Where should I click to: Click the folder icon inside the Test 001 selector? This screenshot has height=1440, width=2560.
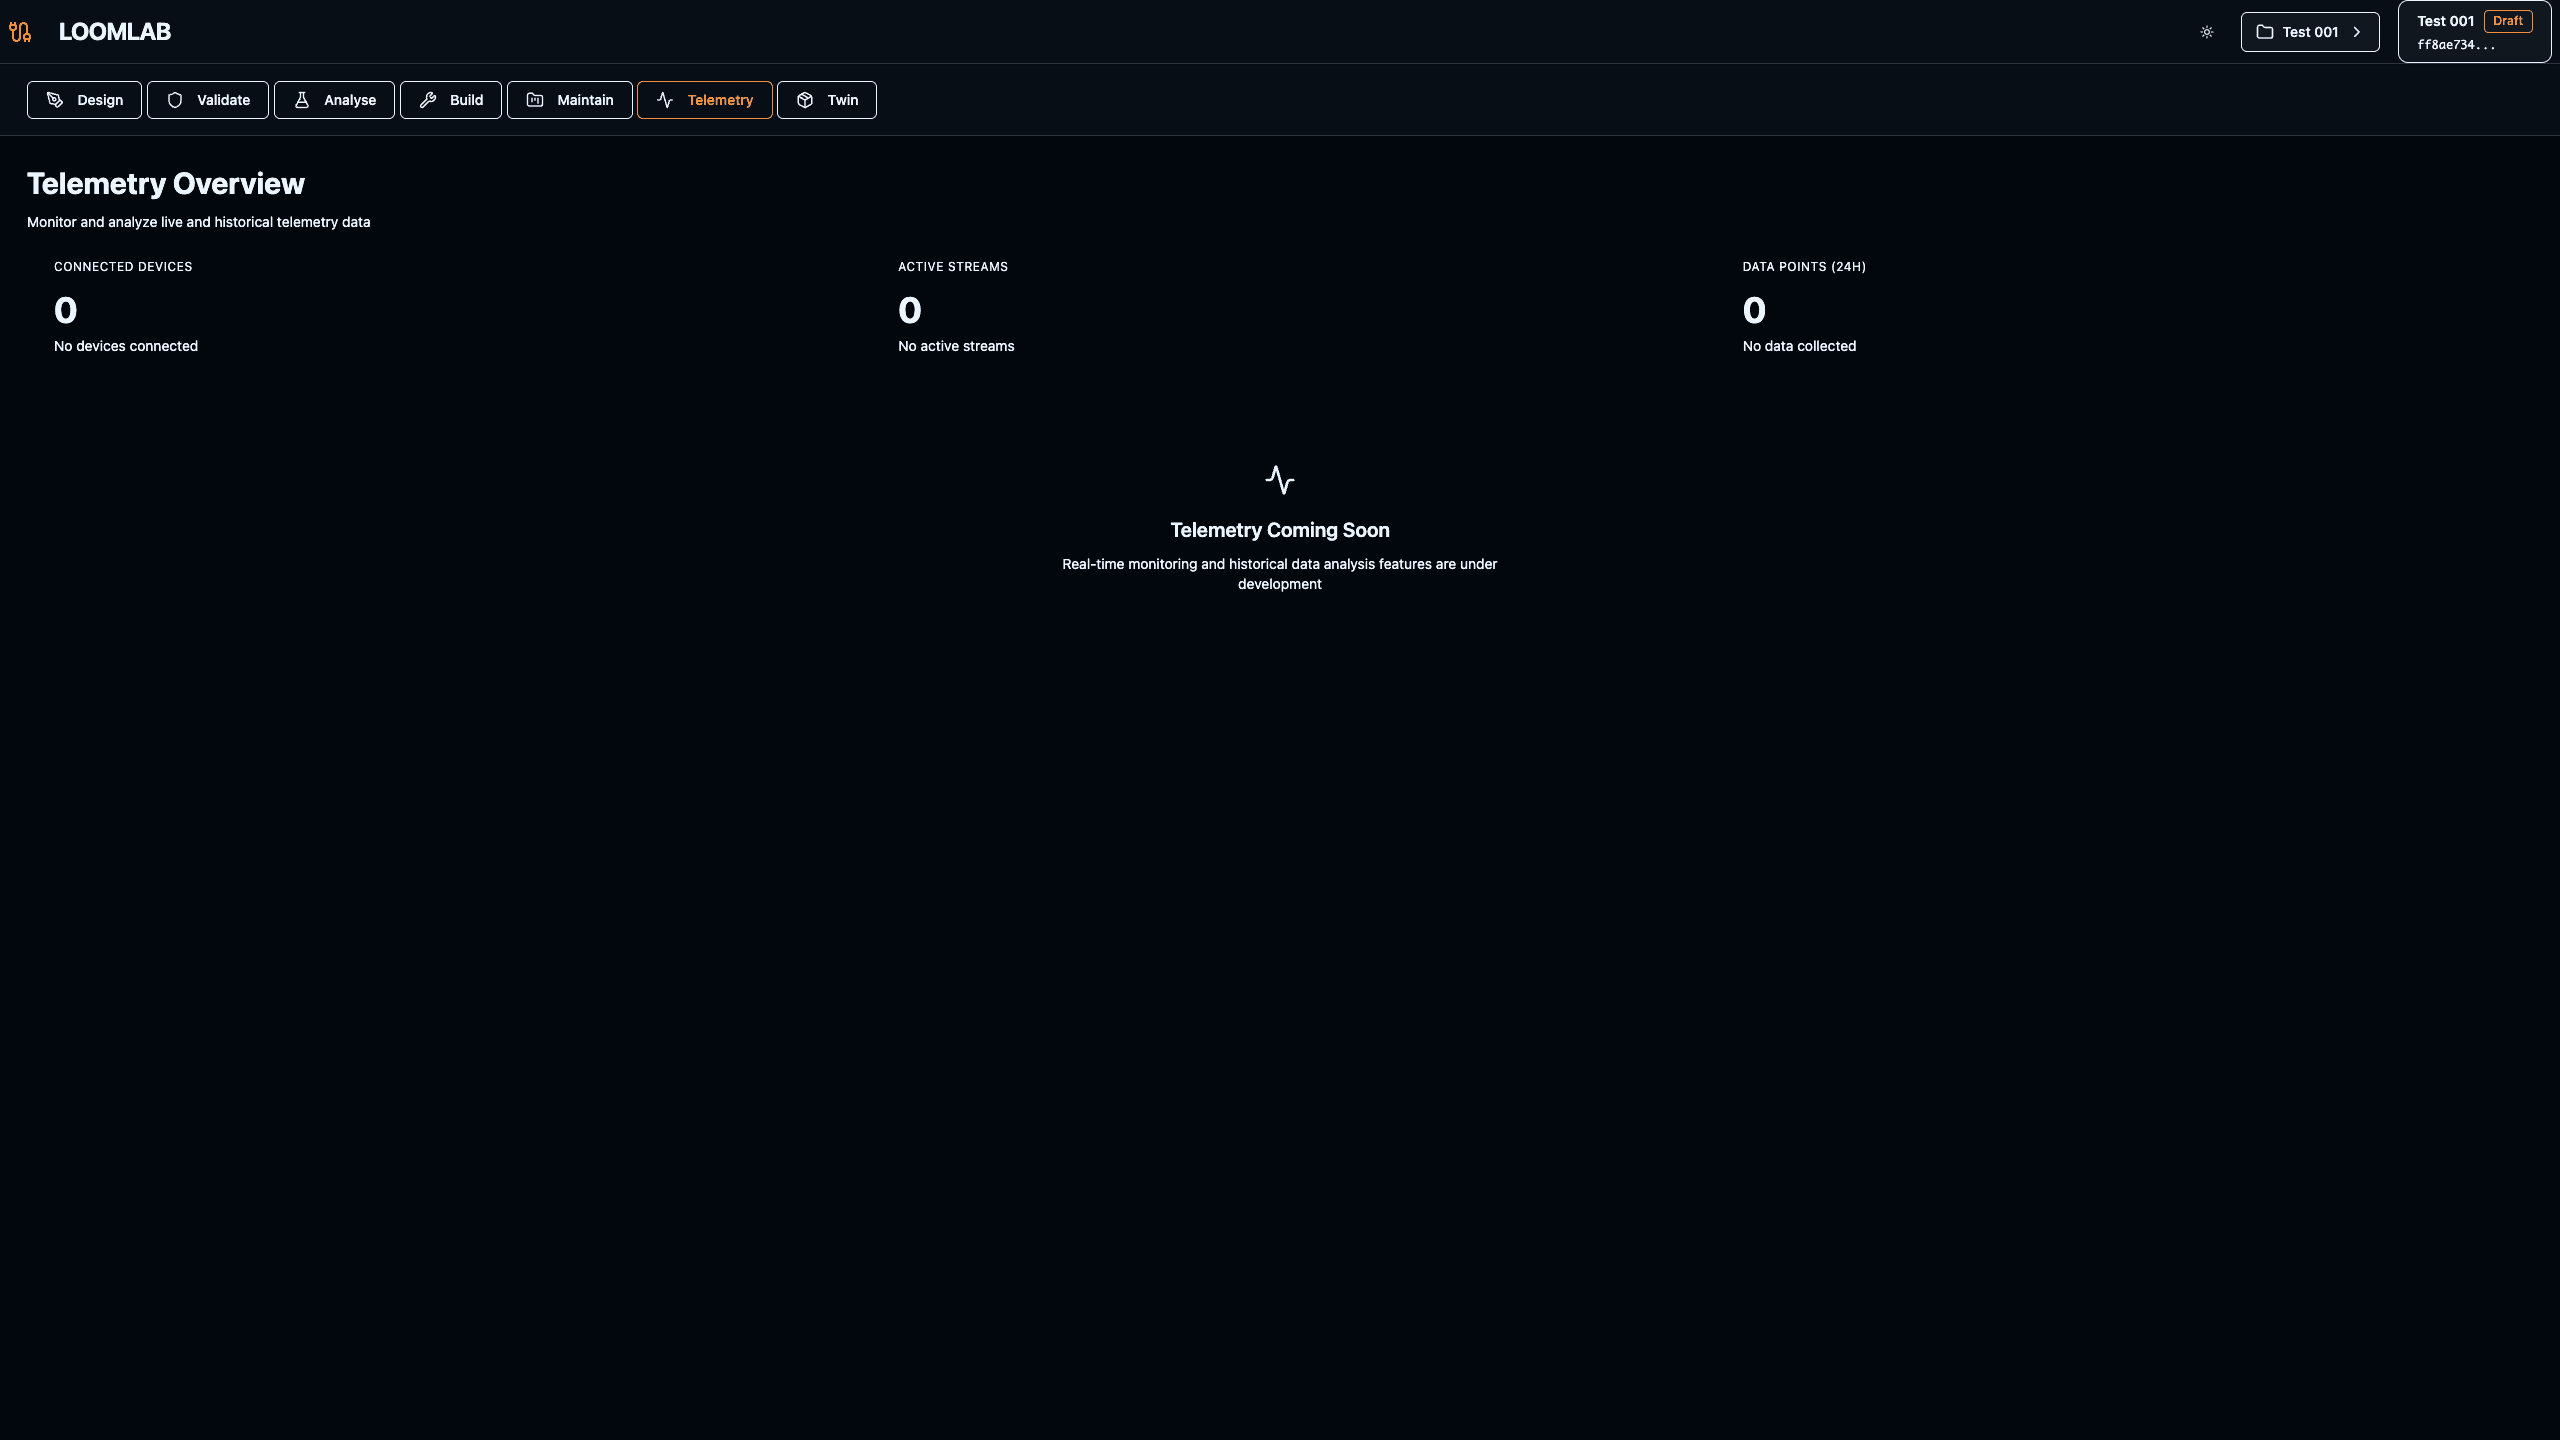click(x=2265, y=31)
